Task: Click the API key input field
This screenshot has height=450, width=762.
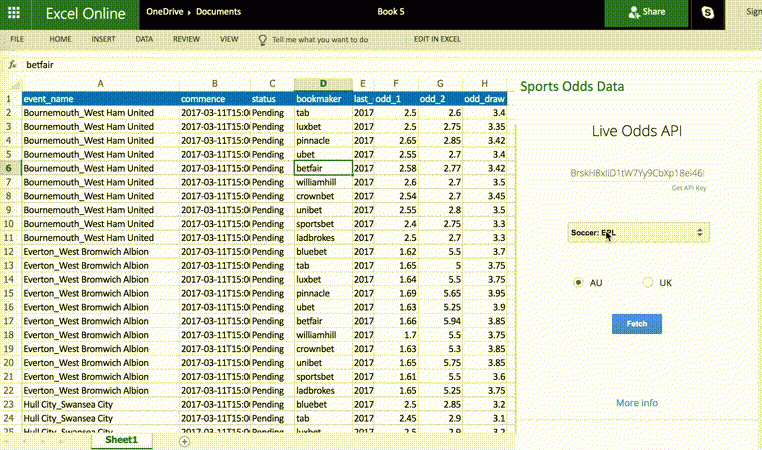Action: tap(636, 173)
